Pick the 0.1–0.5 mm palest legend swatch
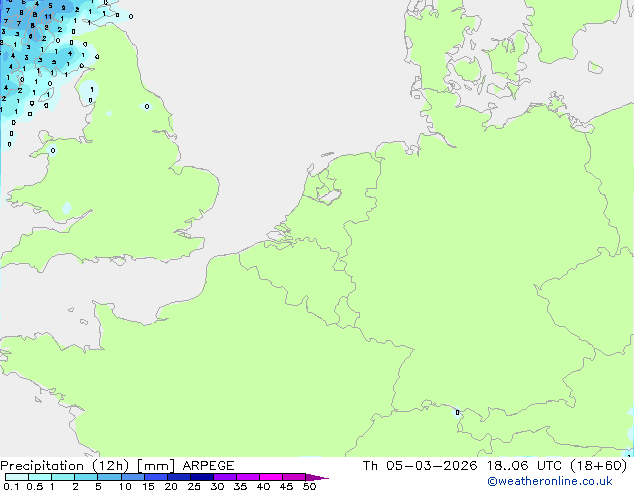This screenshot has width=634, height=490. [x=17, y=477]
